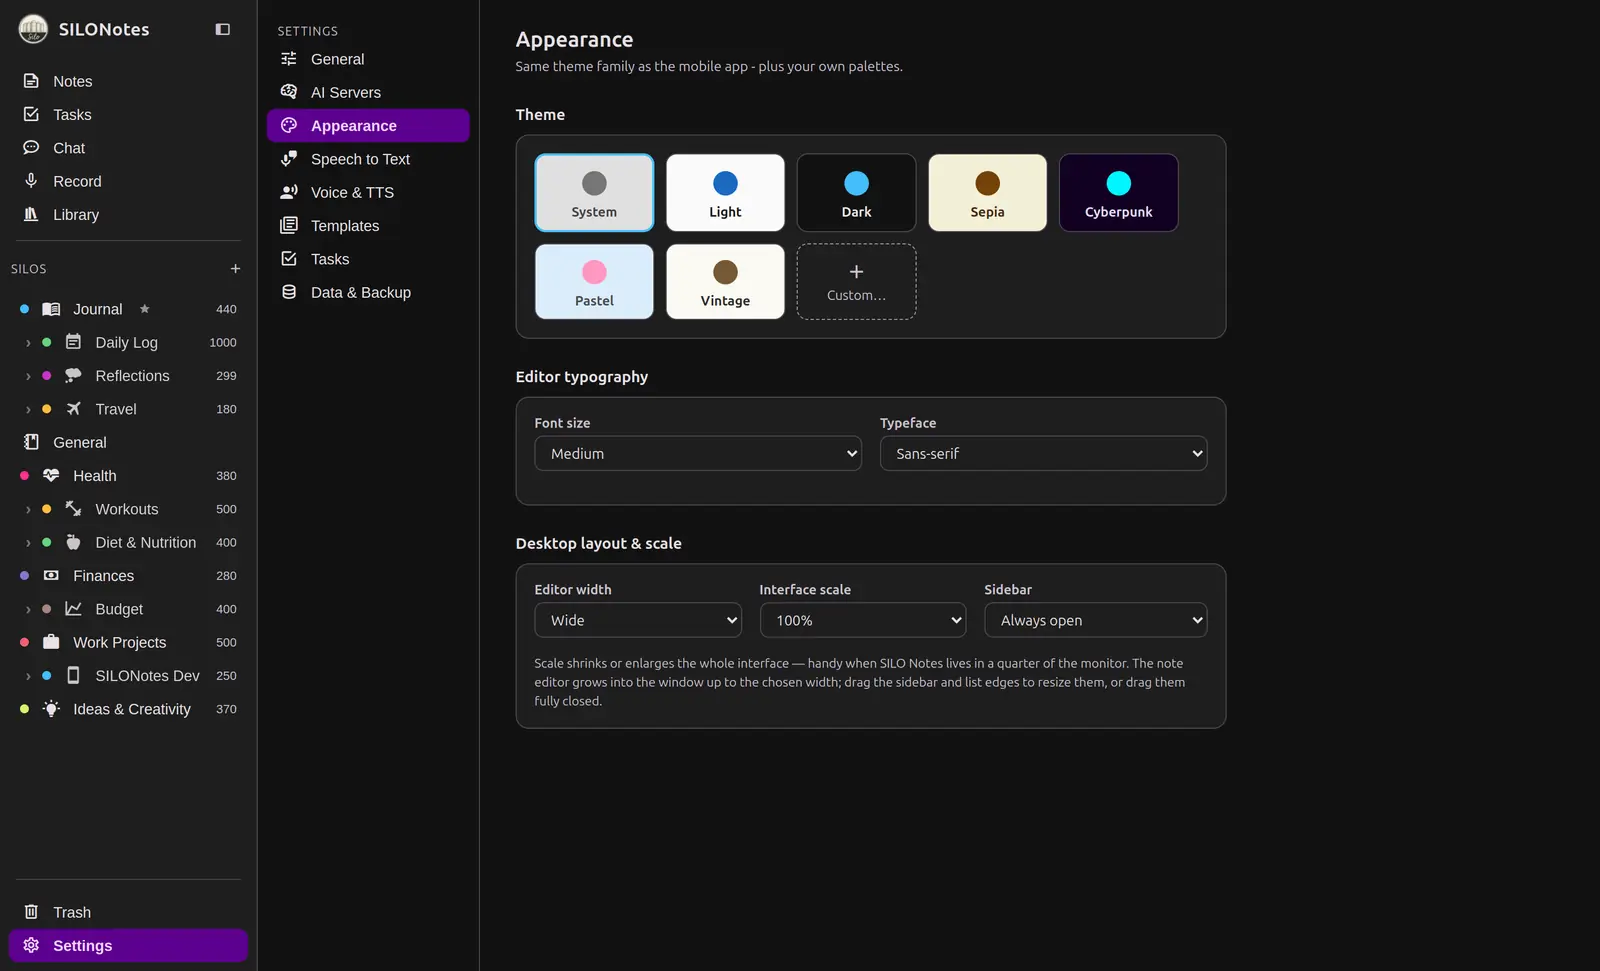Image resolution: width=1600 pixels, height=971 pixels.
Task: Open the Sidebar behavior dropdown
Action: [1095, 620]
